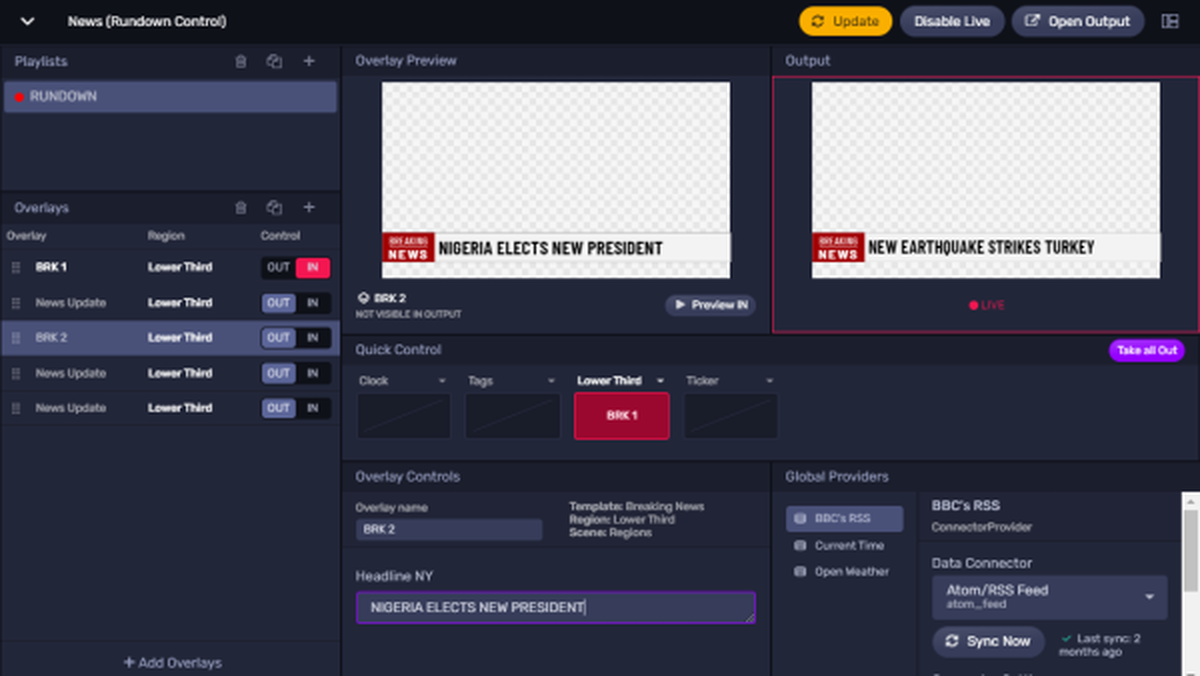Expand the Clock quick control dropdown
This screenshot has width=1200, height=676.
point(442,381)
